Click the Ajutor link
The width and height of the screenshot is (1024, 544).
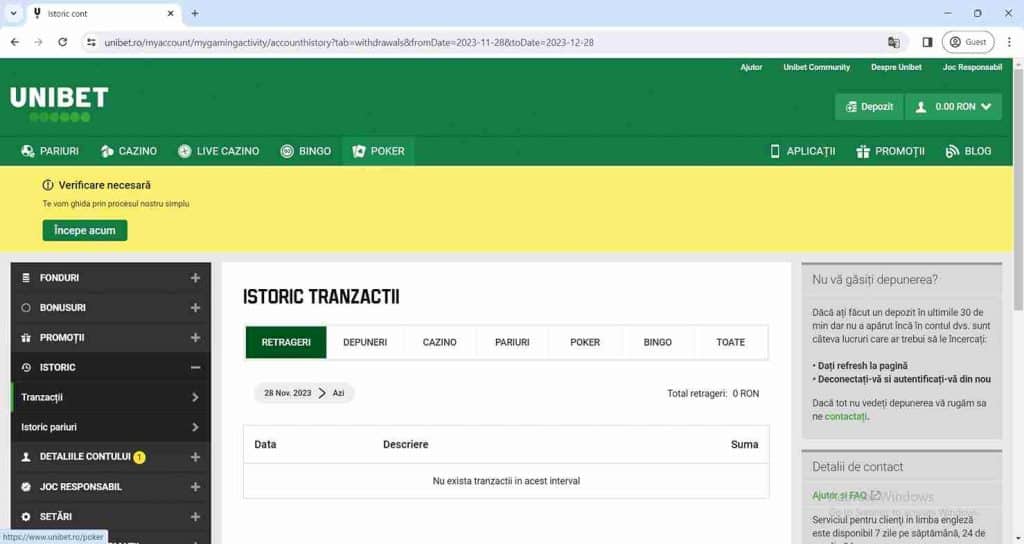click(751, 67)
